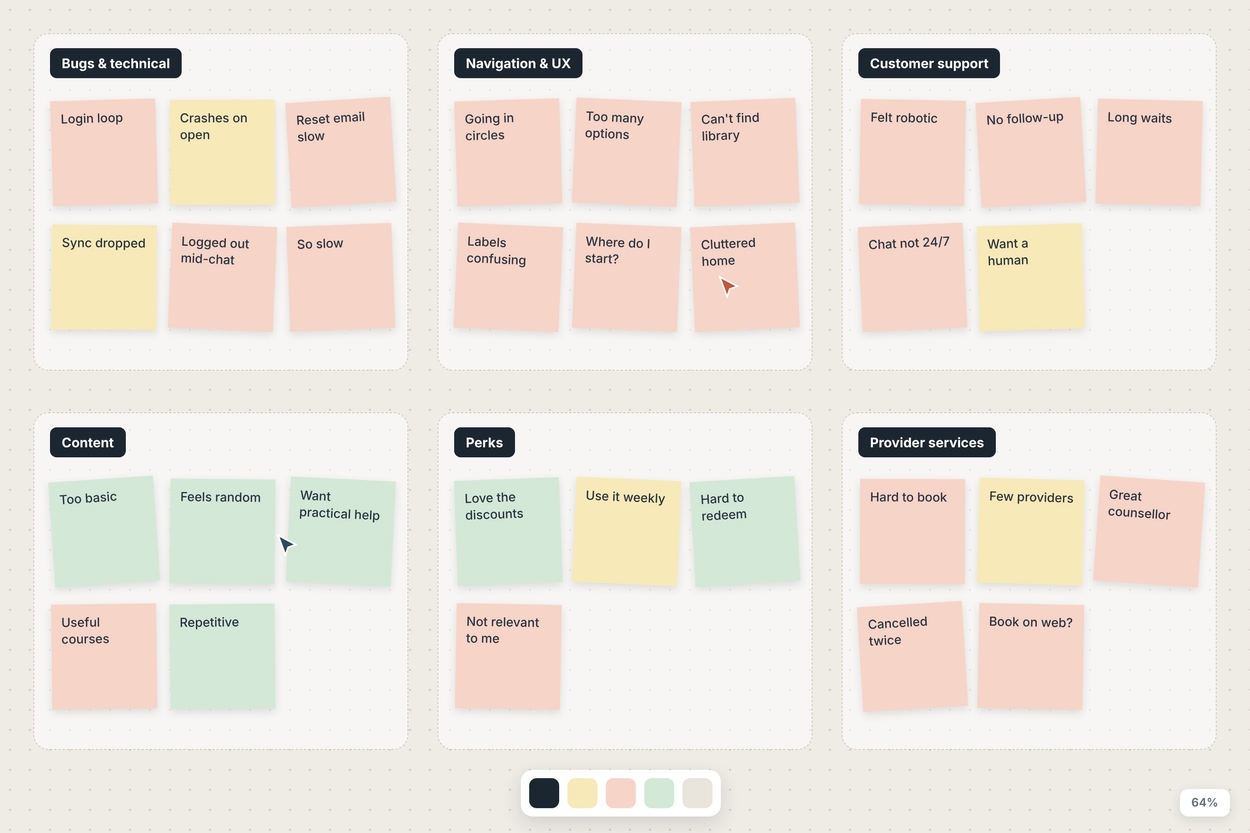Click the Great counsellor sticky note
This screenshot has height=833, width=1250.
(1149, 531)
